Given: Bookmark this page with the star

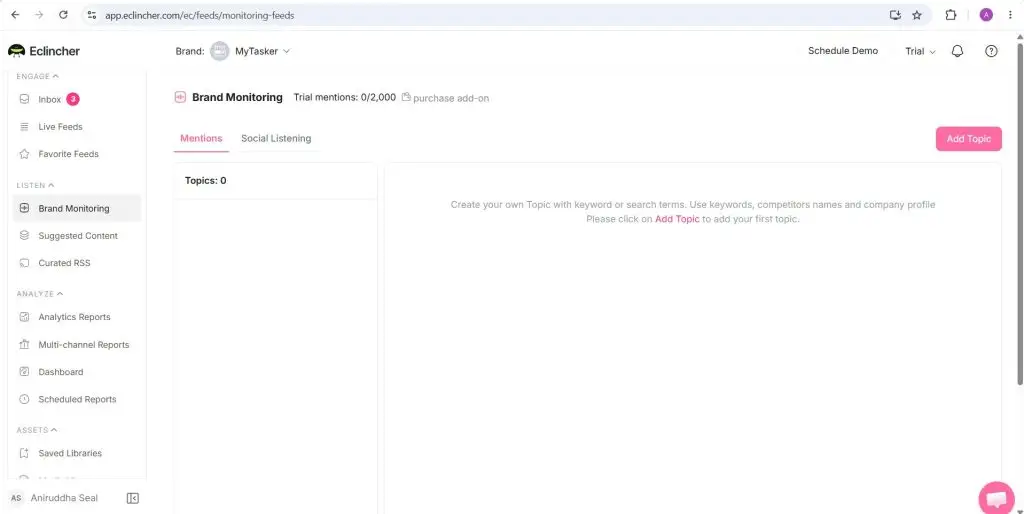Looking at the screenshot, I should pyautogui.click(x=917, y=15).
